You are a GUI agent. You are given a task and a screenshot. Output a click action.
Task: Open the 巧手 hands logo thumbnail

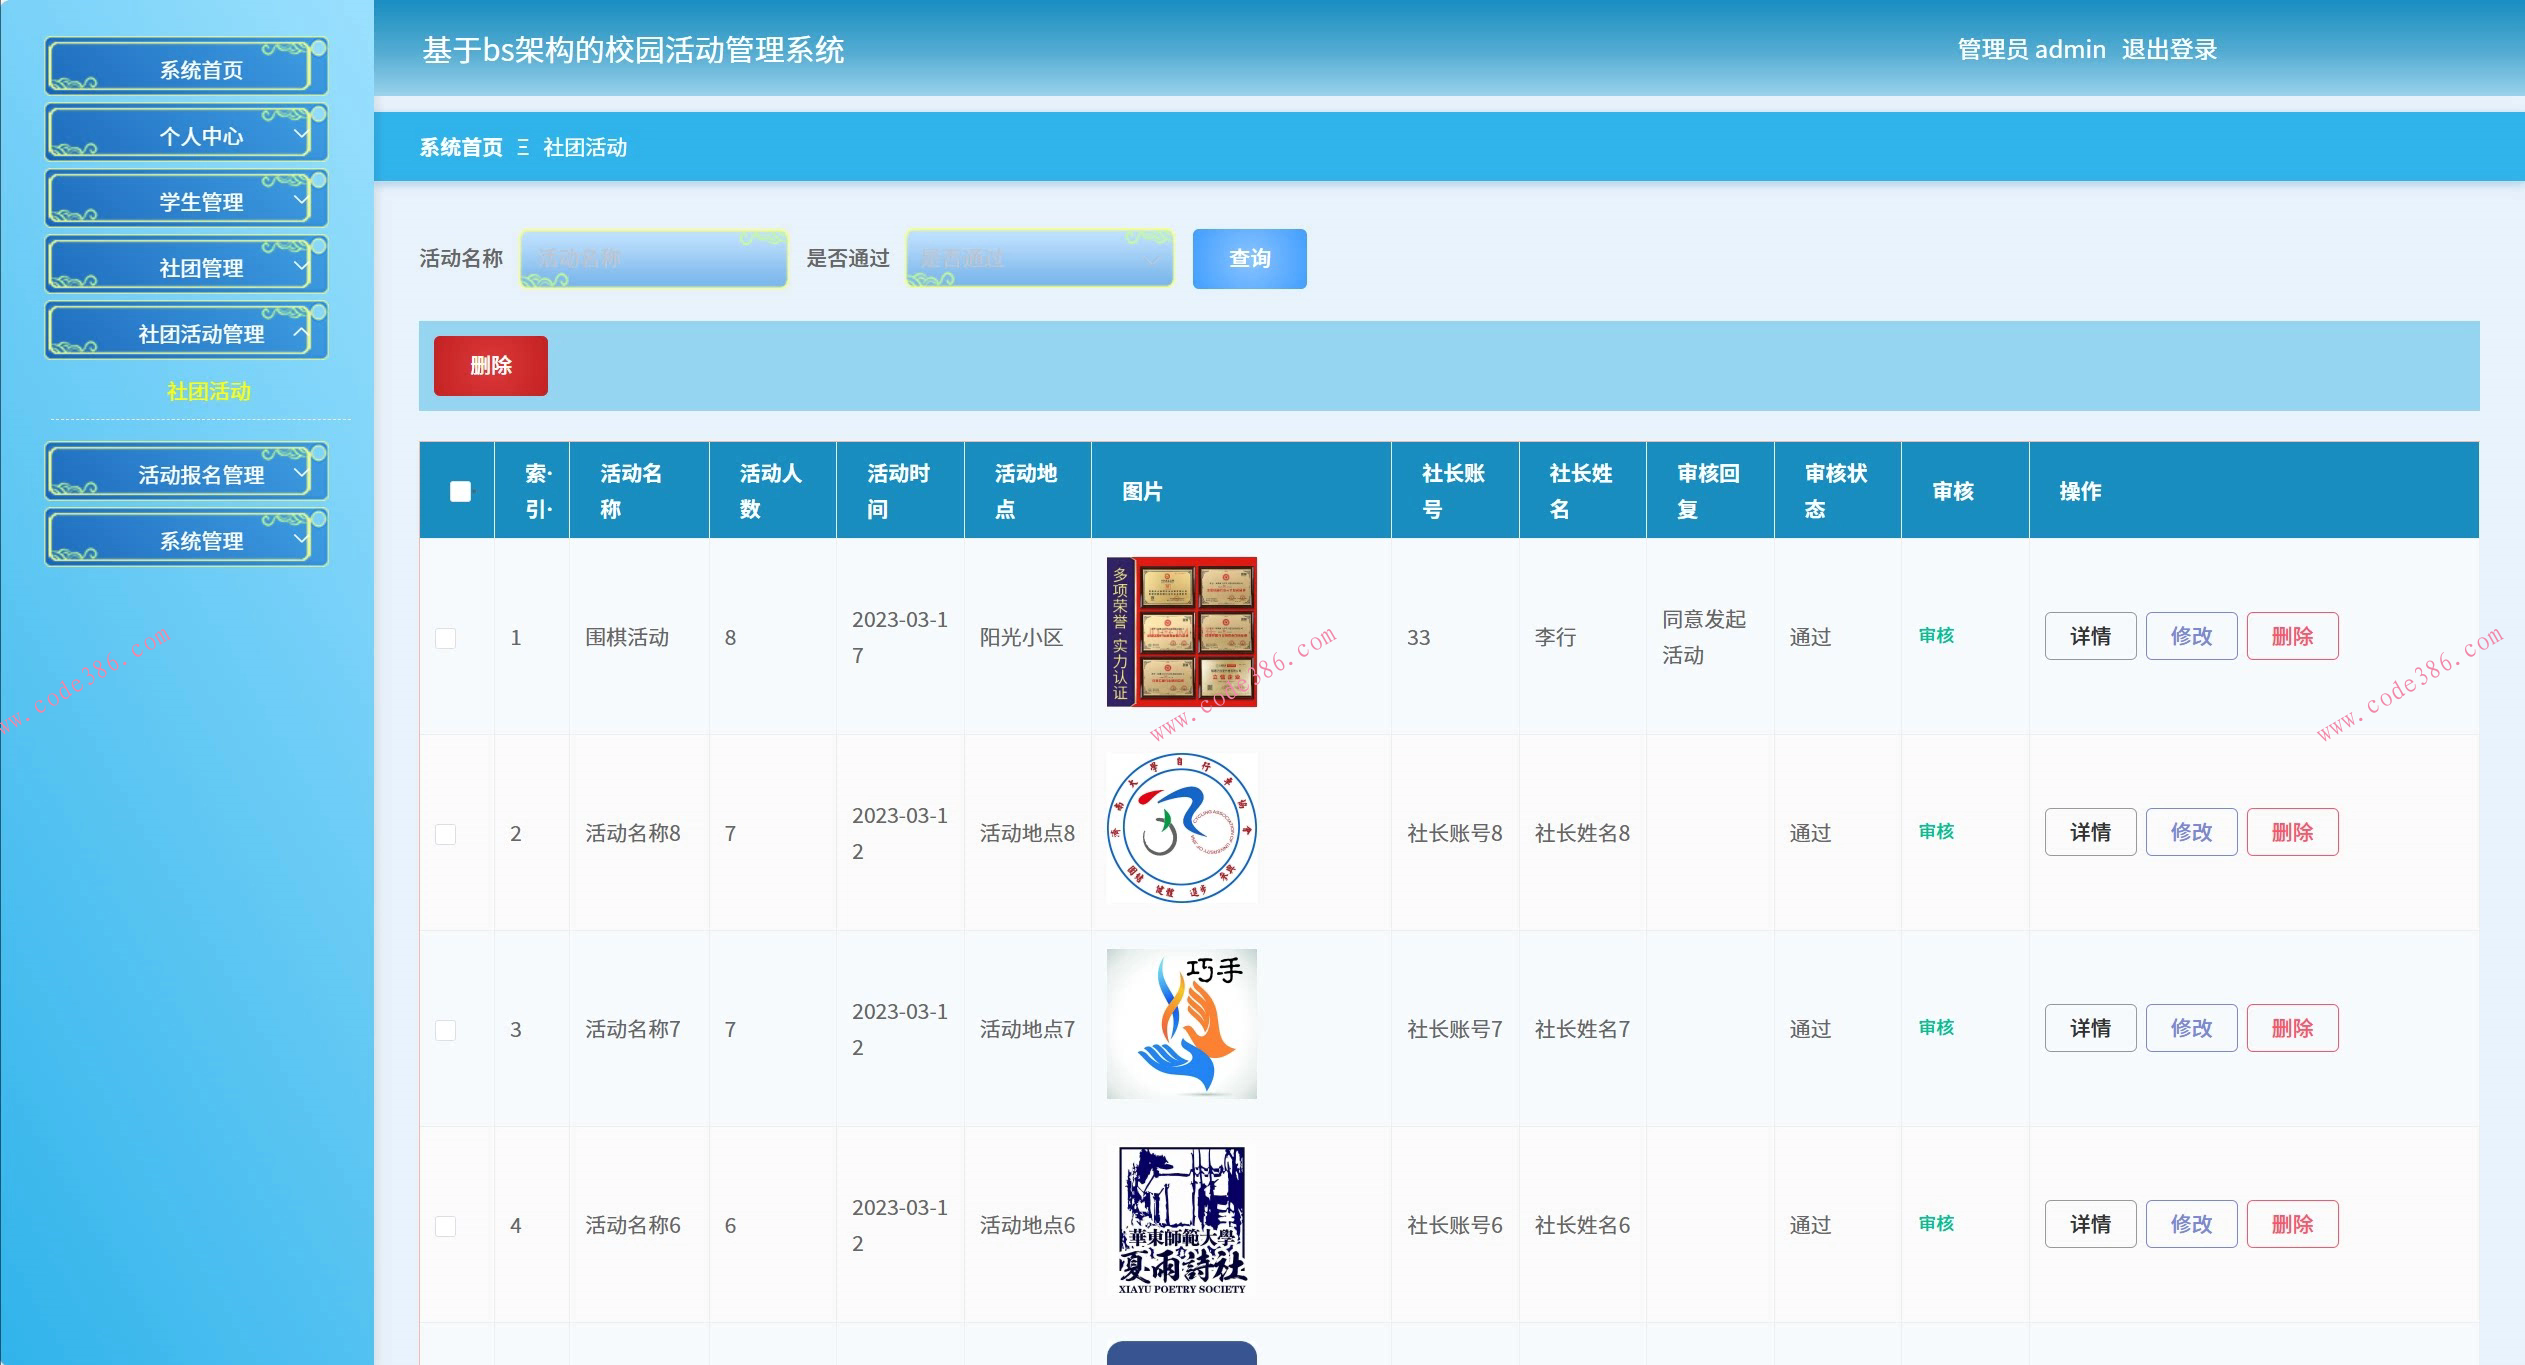(x=1181, y=1024)
